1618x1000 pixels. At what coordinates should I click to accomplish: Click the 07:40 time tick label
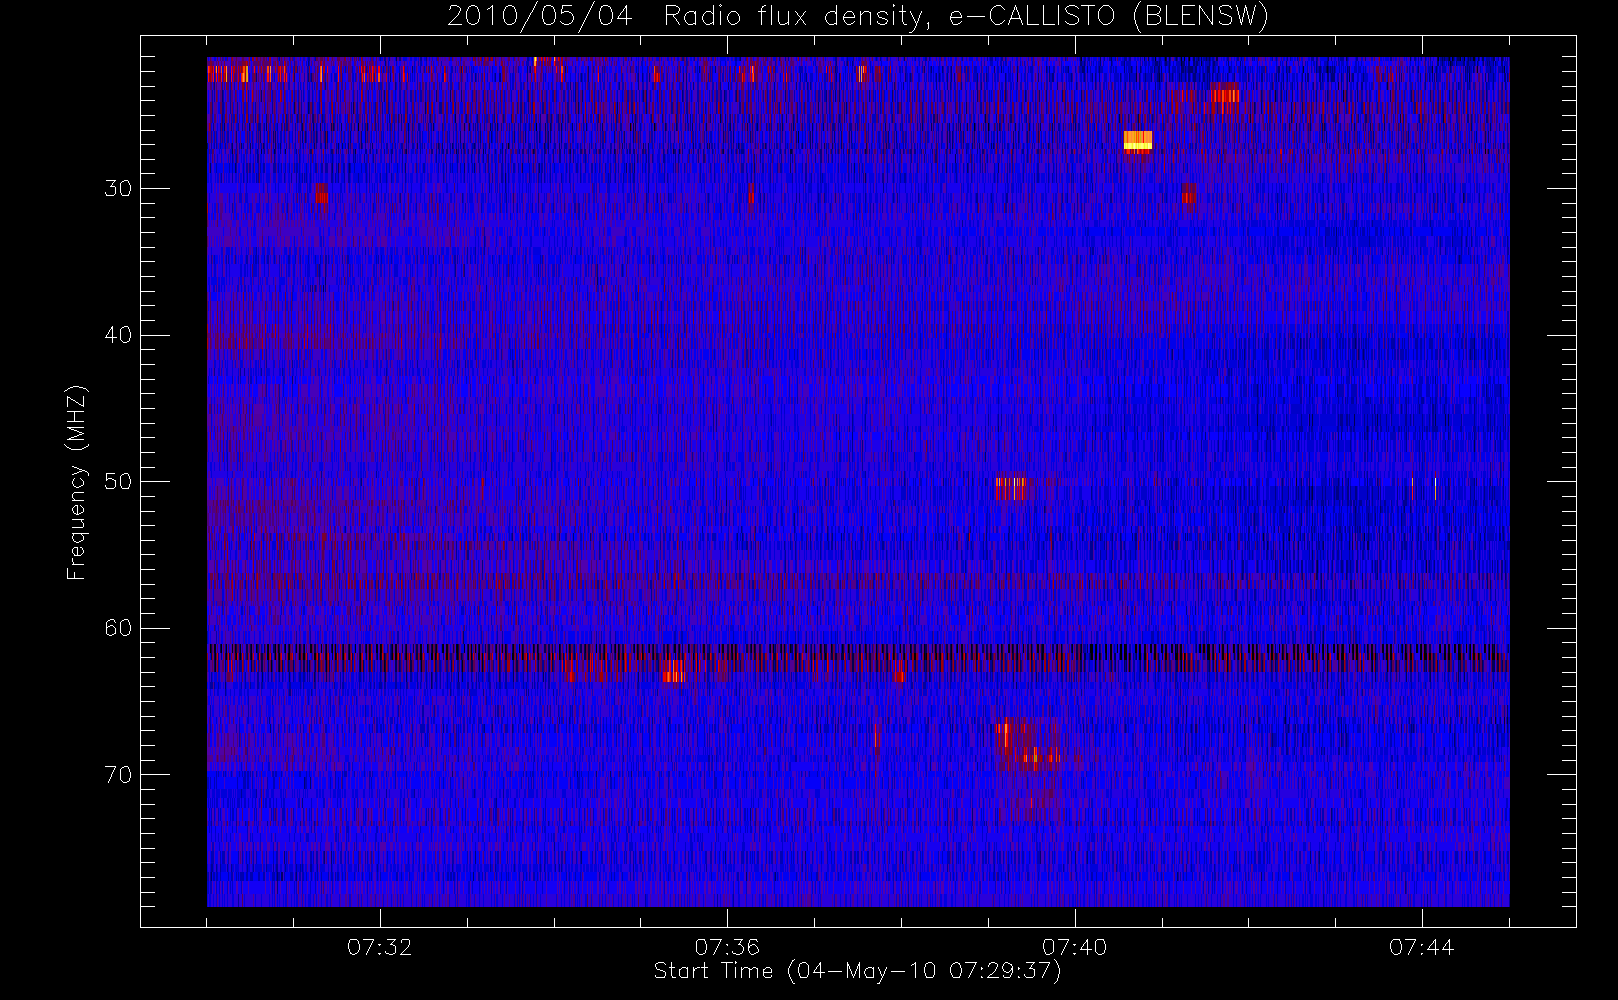tap(1074, 947)
